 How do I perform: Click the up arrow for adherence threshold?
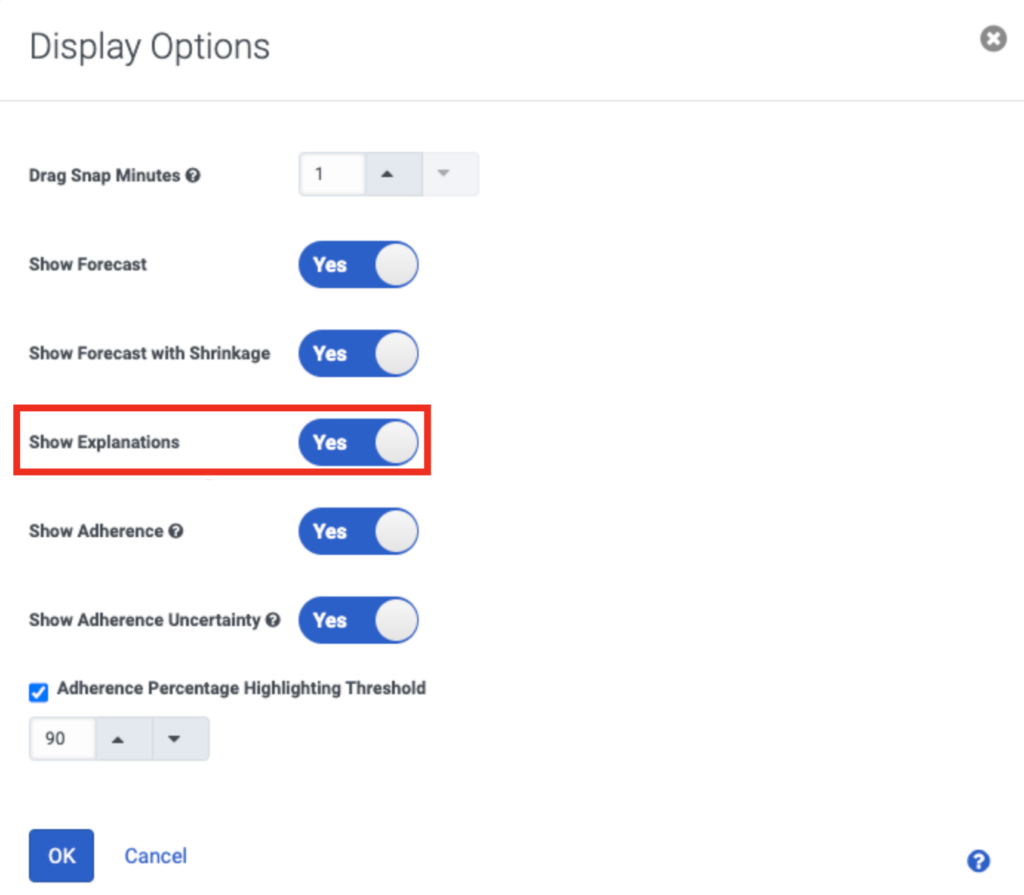coord(119,738)
